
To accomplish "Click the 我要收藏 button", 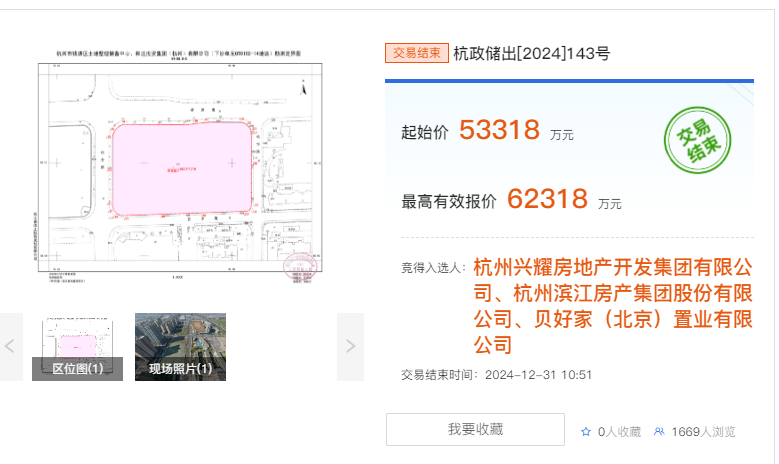I will 475,429.
